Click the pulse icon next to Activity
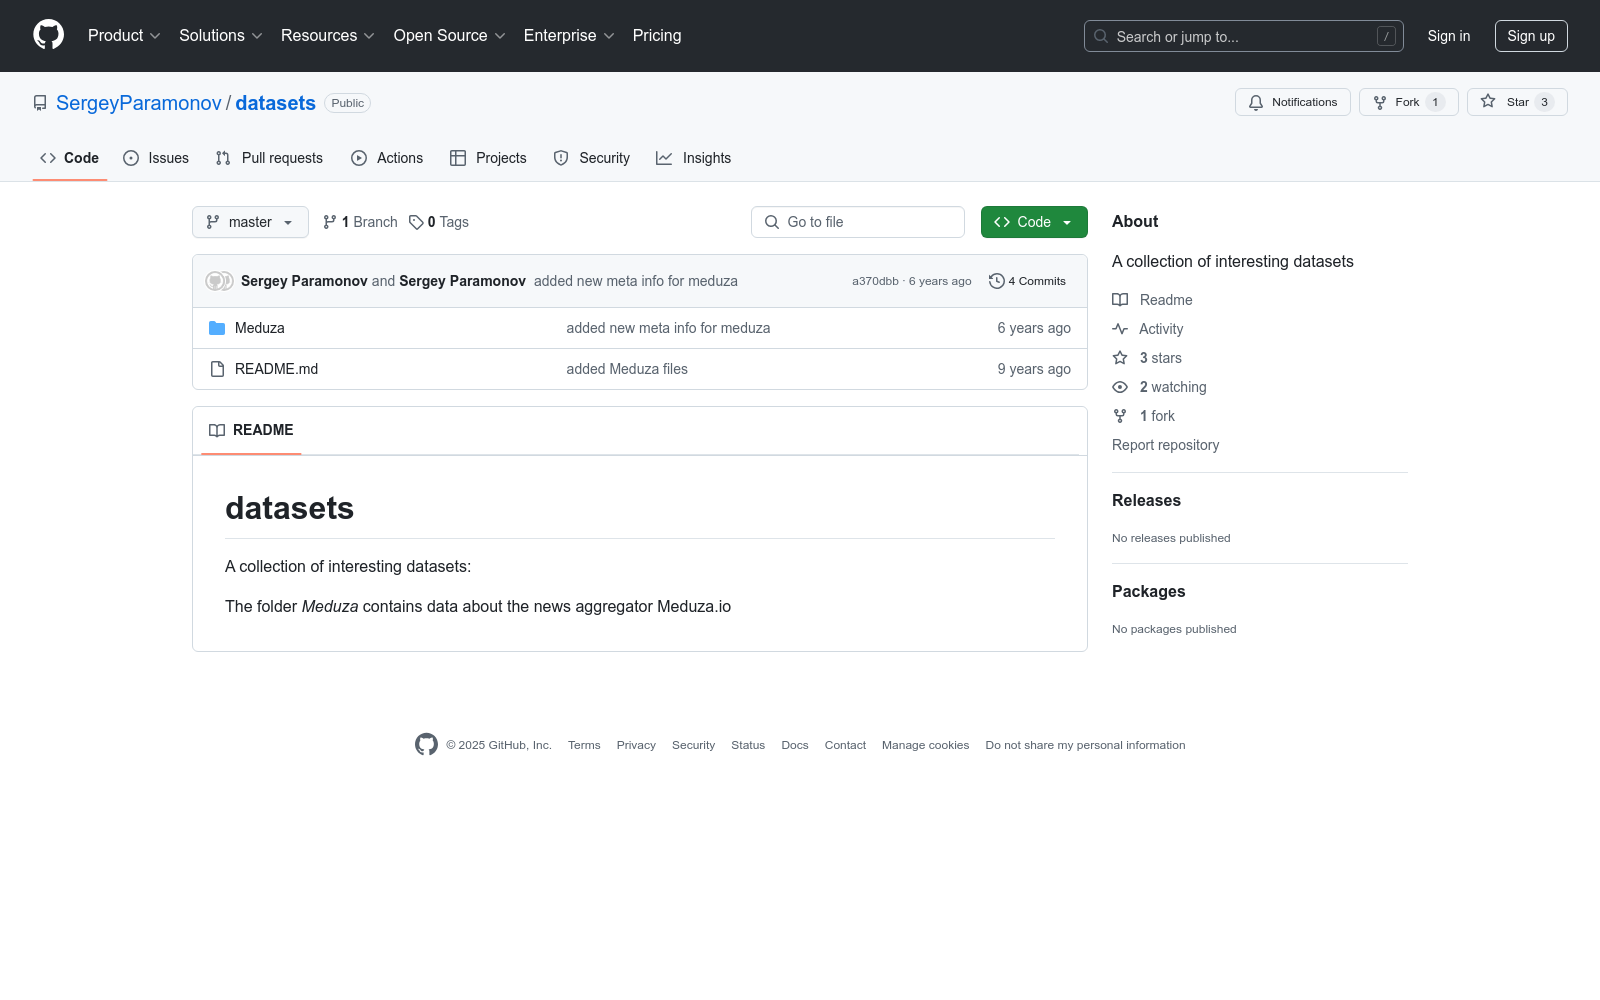Image resolution: width=1600 pixels, height=1000 pixels. tap(1120, 329)
